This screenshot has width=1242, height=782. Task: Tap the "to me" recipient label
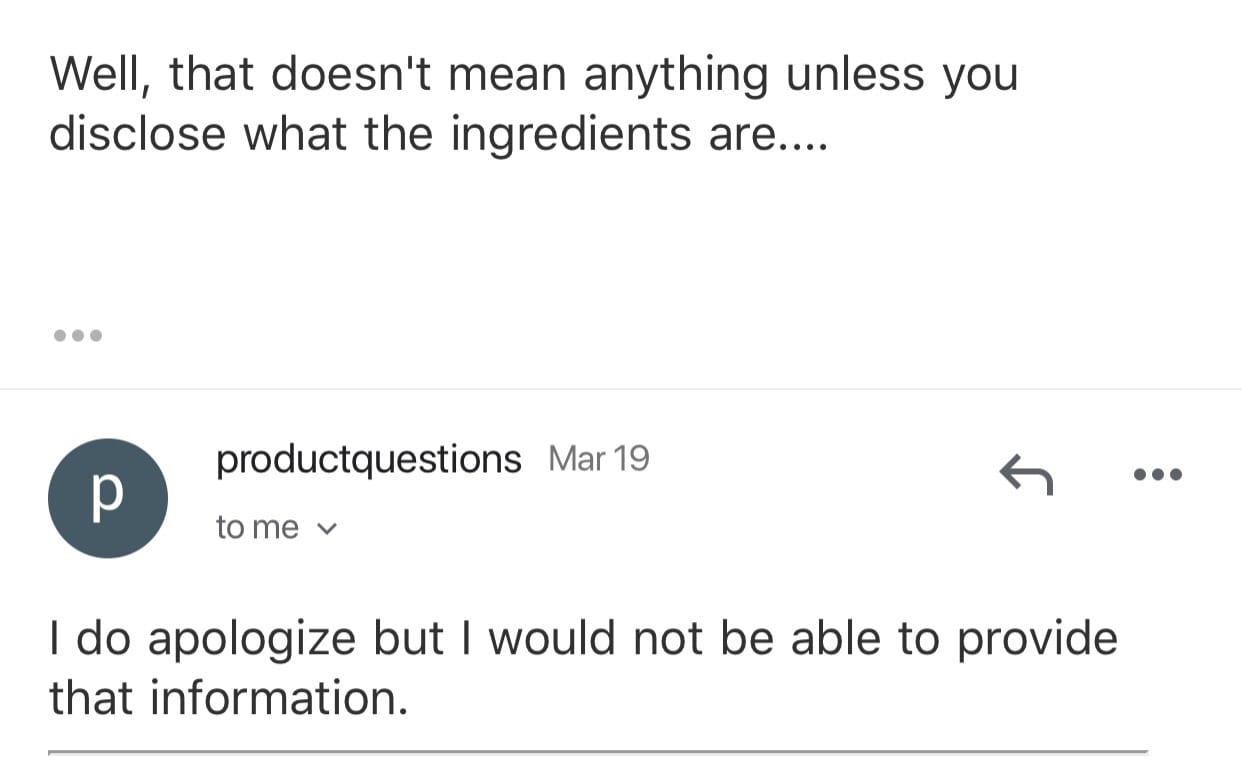click(x=257, y=527)
